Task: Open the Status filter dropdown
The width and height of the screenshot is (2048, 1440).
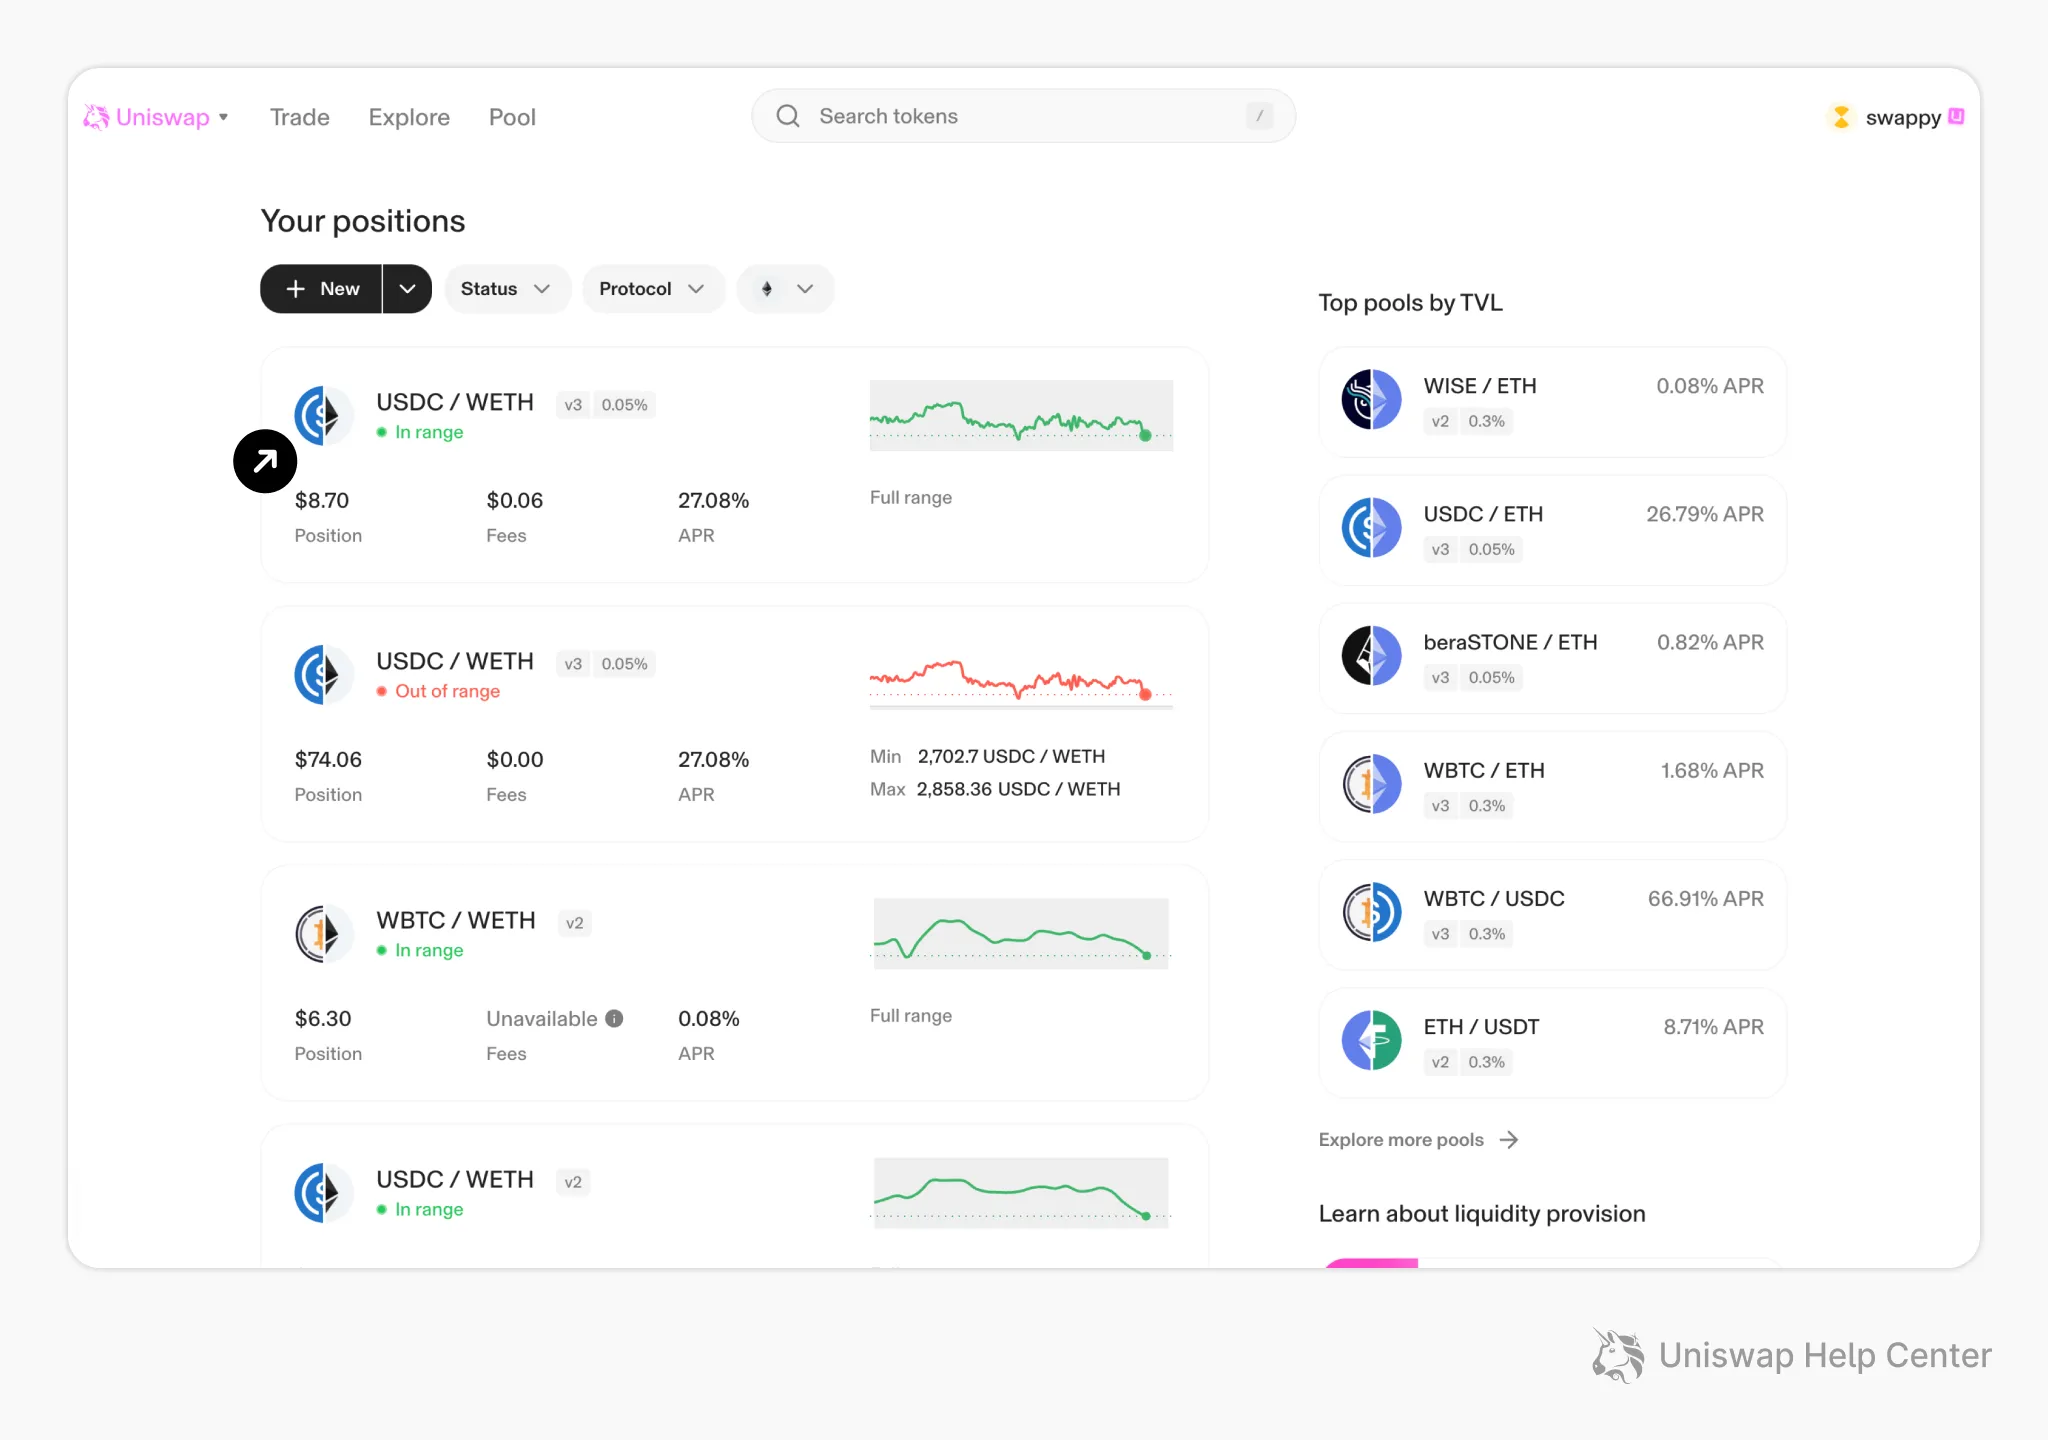Action: (x=507, y=289)
